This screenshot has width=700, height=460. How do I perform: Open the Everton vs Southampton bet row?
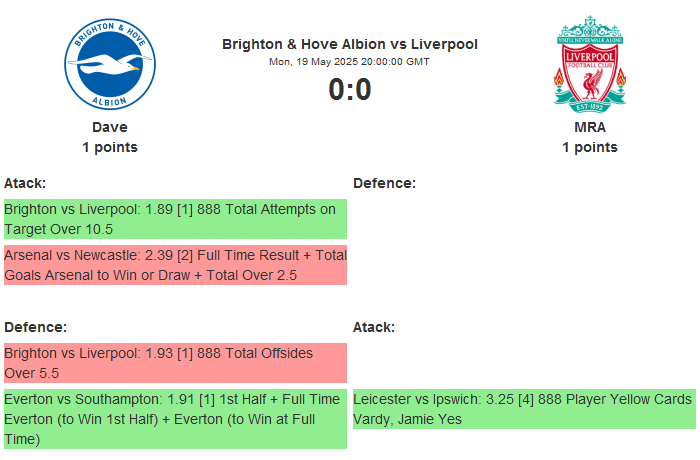click(175, 419)
